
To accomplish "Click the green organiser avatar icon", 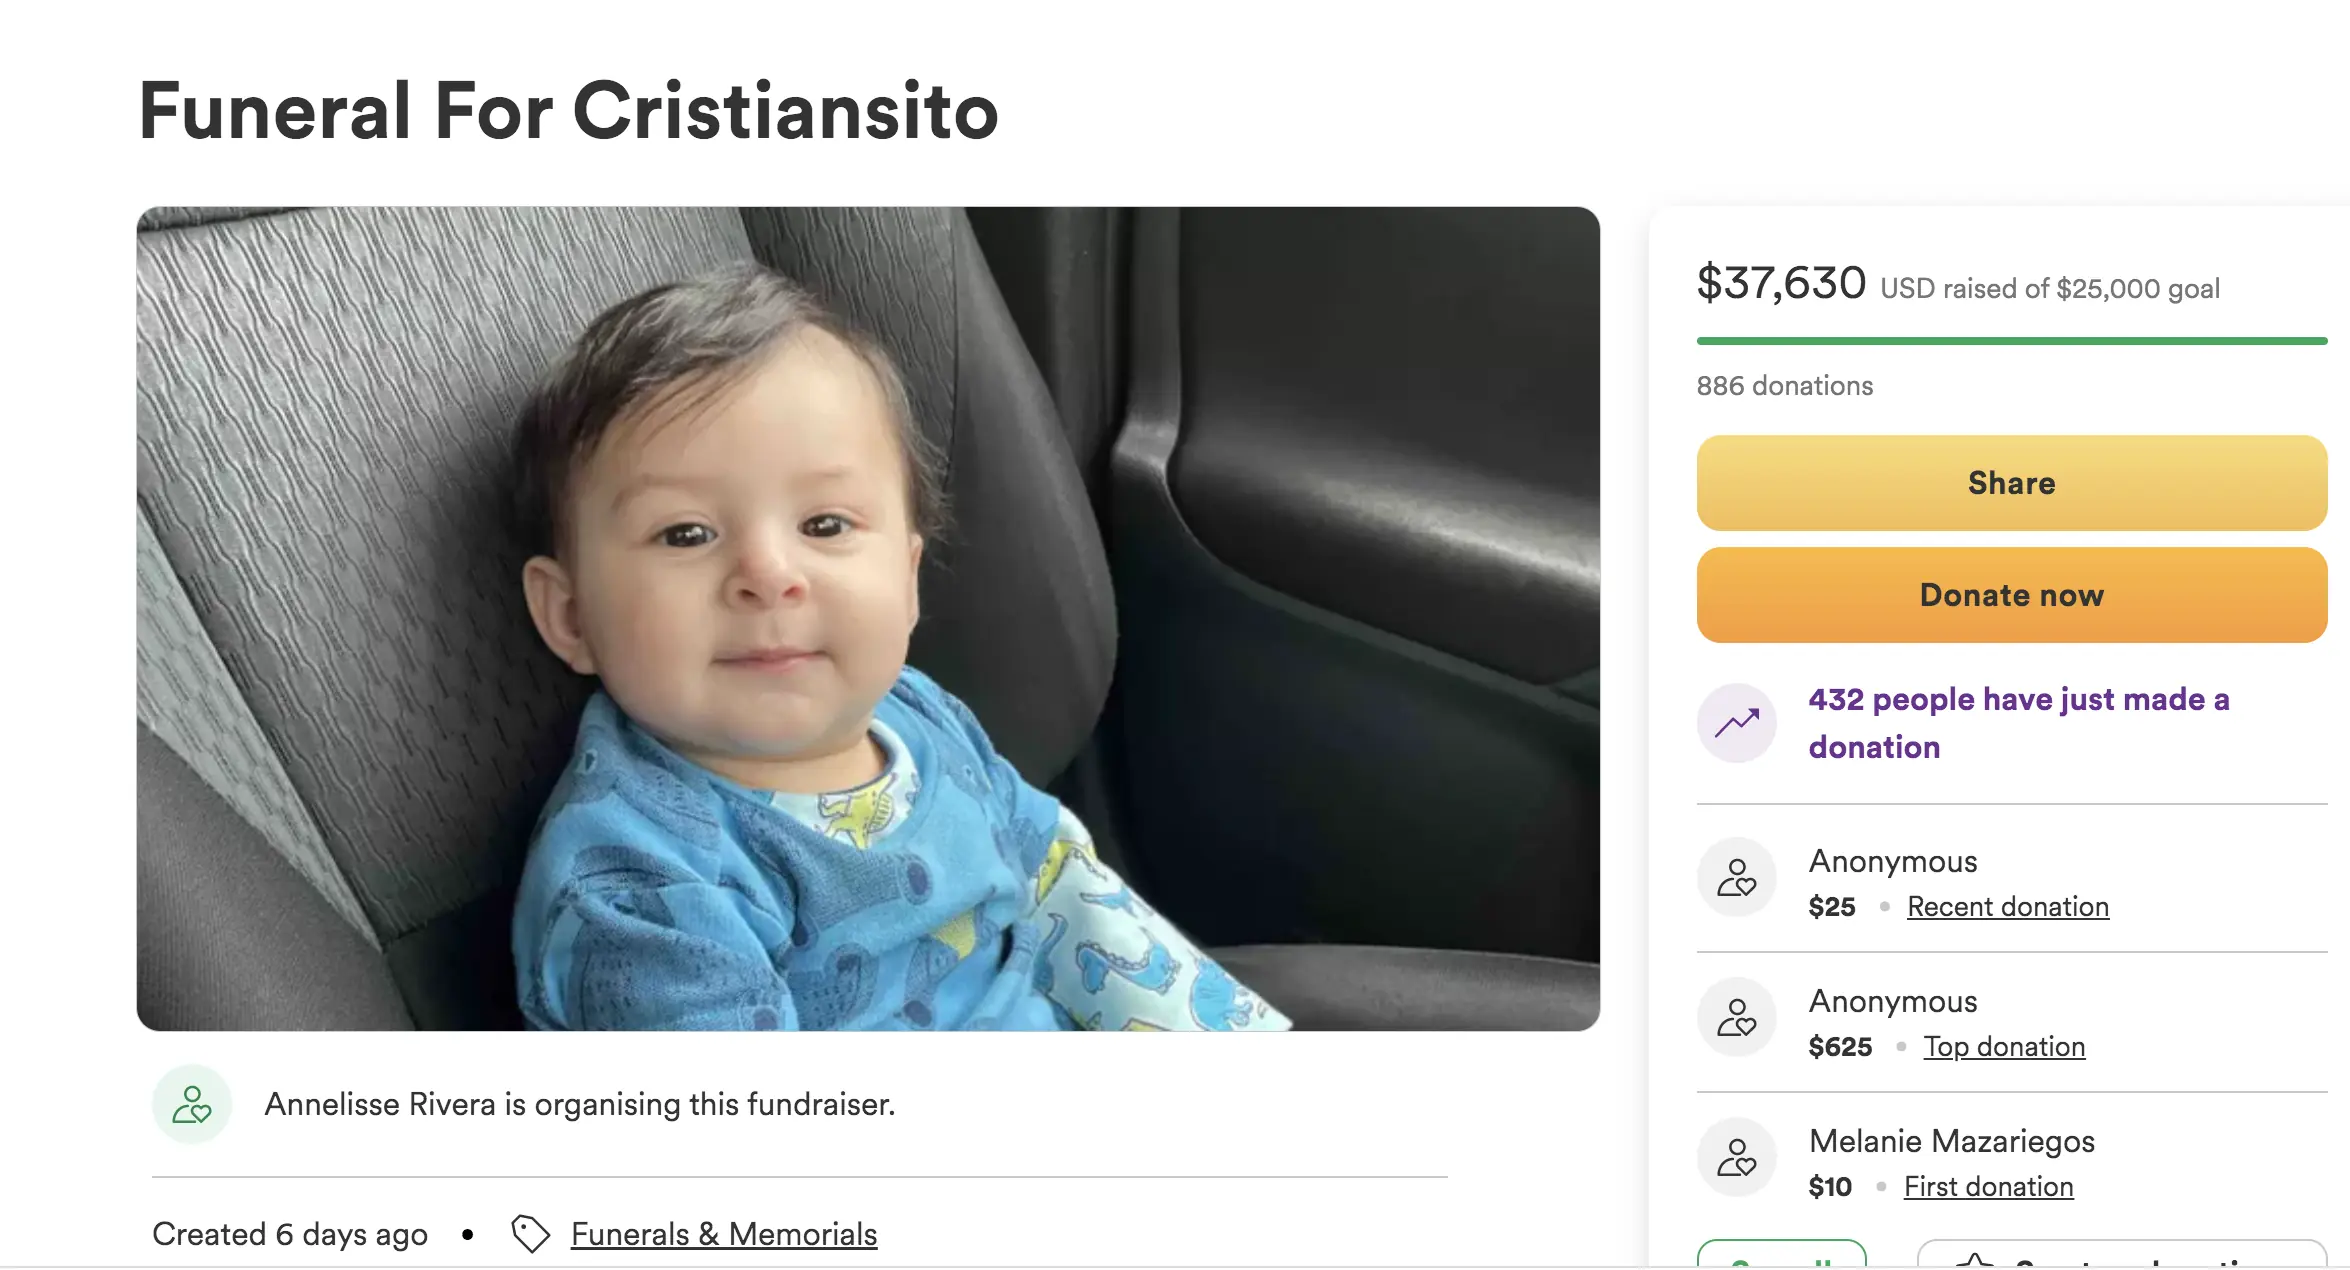I will click(192, 1104).
